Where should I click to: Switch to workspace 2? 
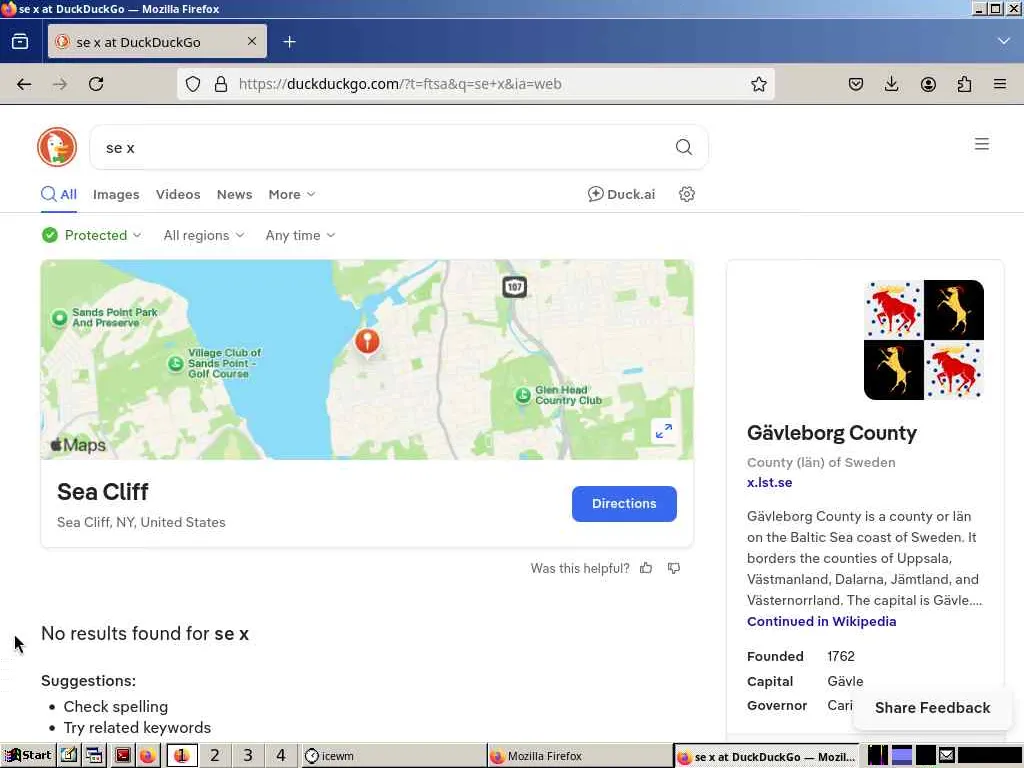pos(215,756)
